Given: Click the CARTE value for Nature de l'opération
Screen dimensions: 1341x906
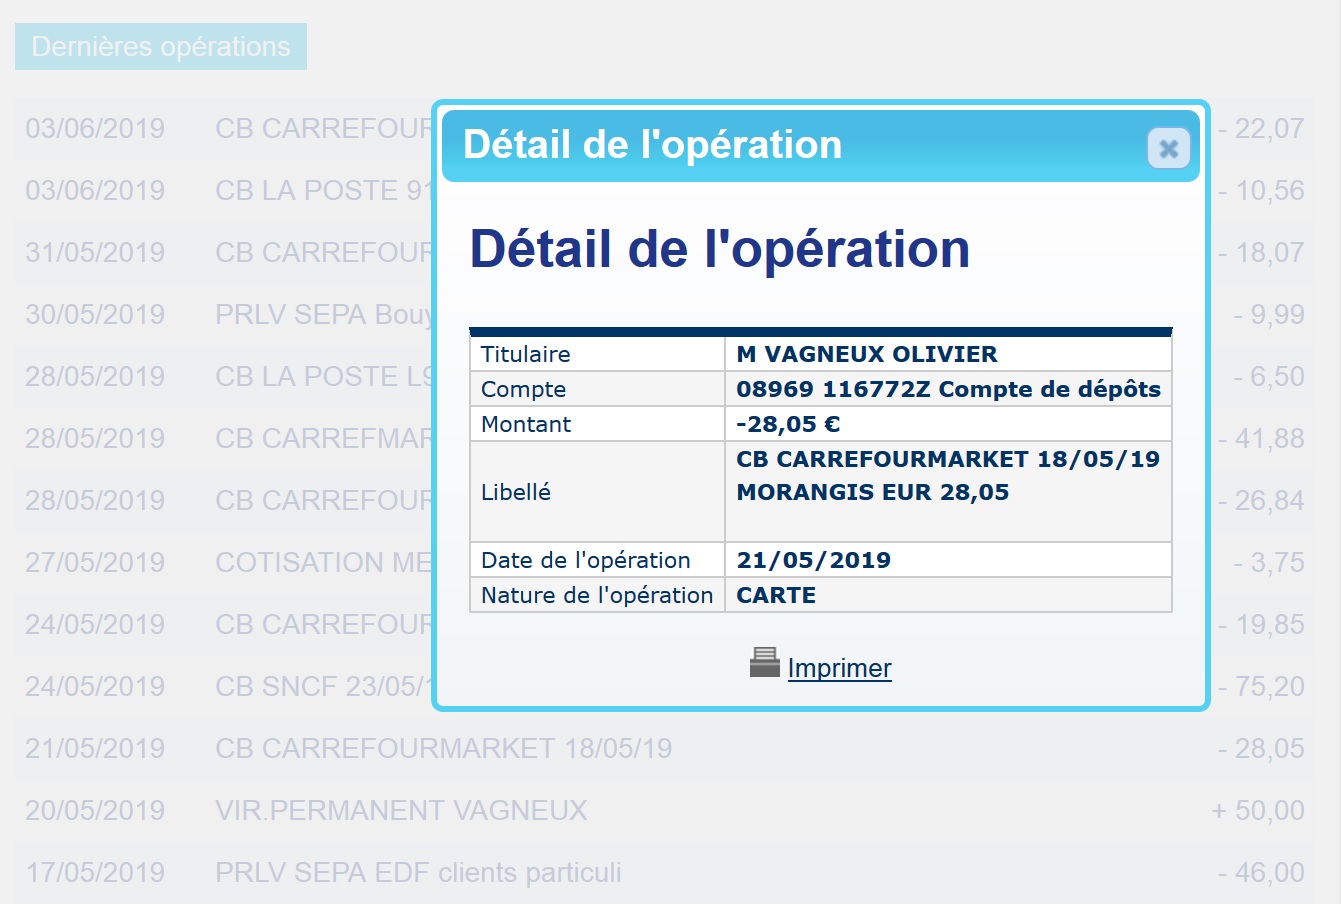Looking at the screenshot, I should (x=776, y=595).
